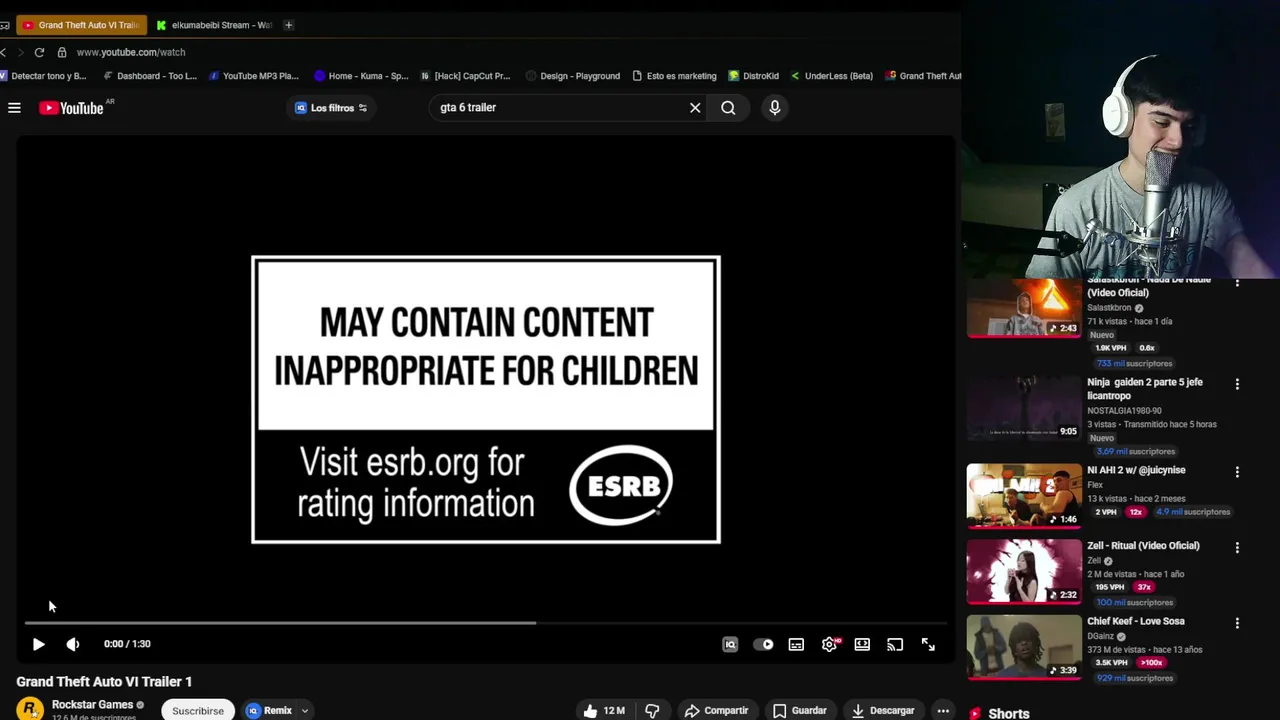The height and width of the screenshot is (720, 1280).
Task: Open Home - Kuma - Sp... bookmark
Action: (361, 76)
